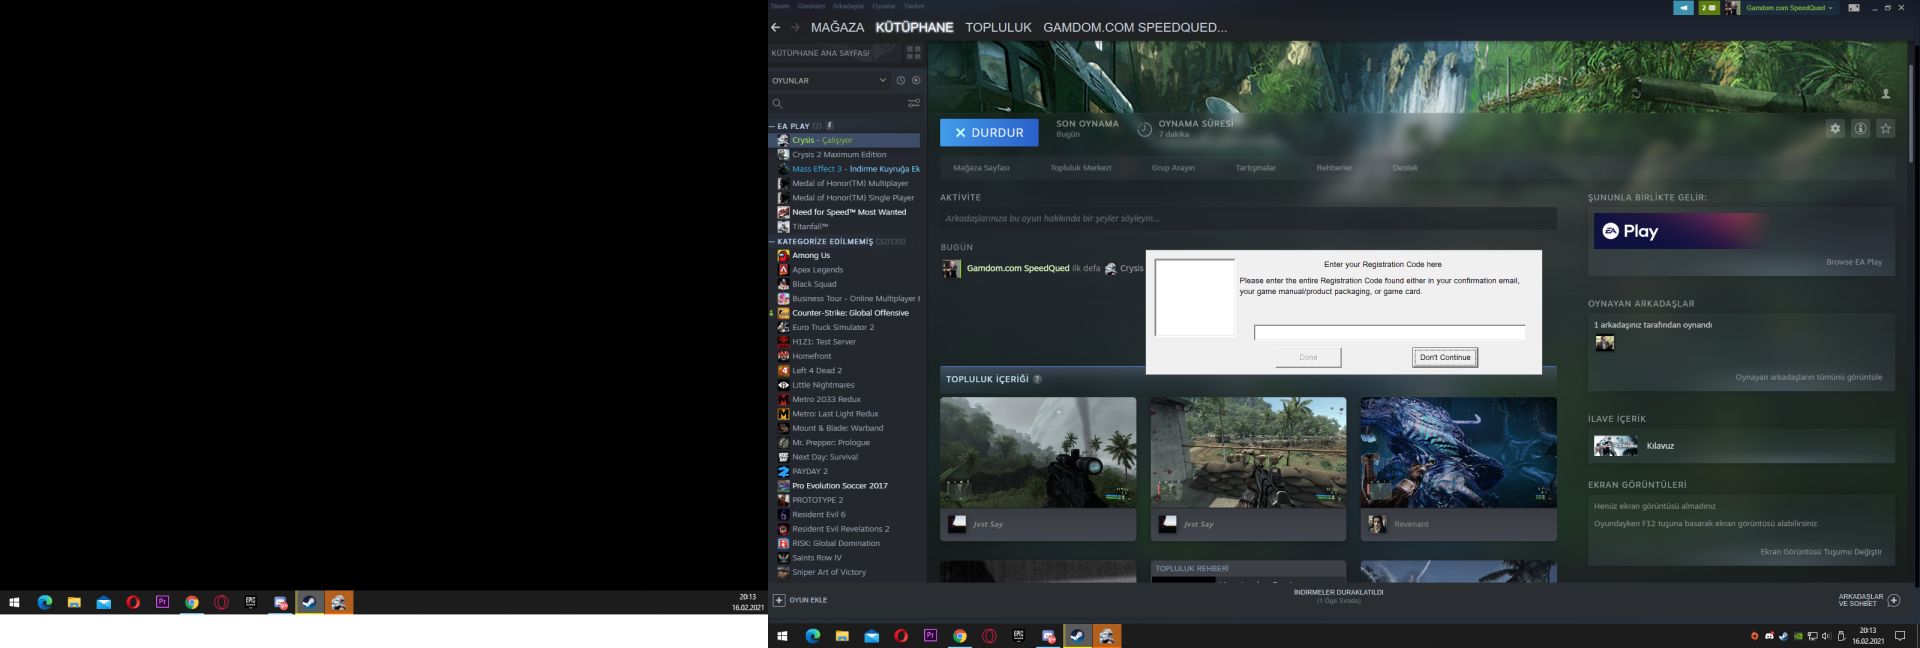This screenshot has width=1920, height=648.
Task: Open Microsoft Edge in left monitor taskbar
Action: [x=45, y=602]
